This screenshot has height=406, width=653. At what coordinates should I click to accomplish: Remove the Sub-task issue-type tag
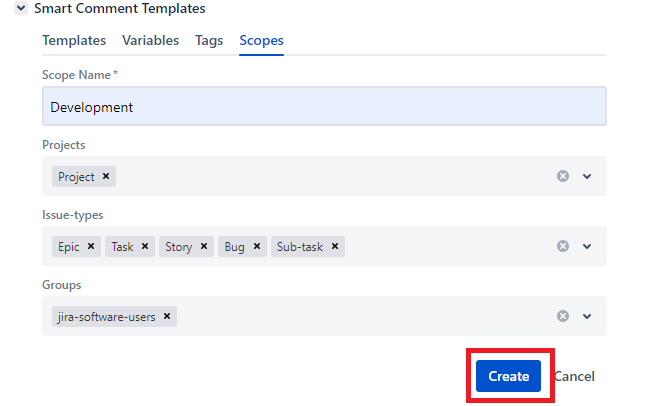[335, 247]
